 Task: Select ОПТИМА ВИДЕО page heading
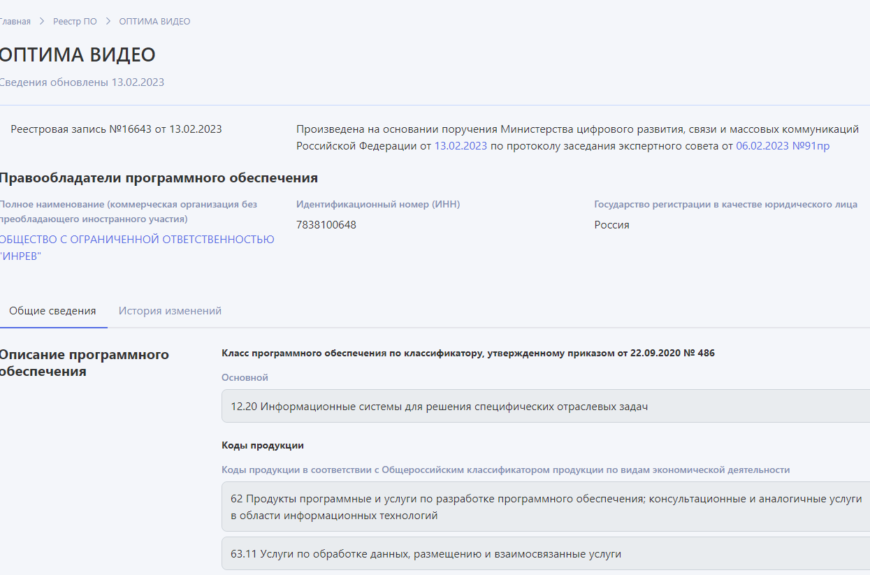click(77, 55)
